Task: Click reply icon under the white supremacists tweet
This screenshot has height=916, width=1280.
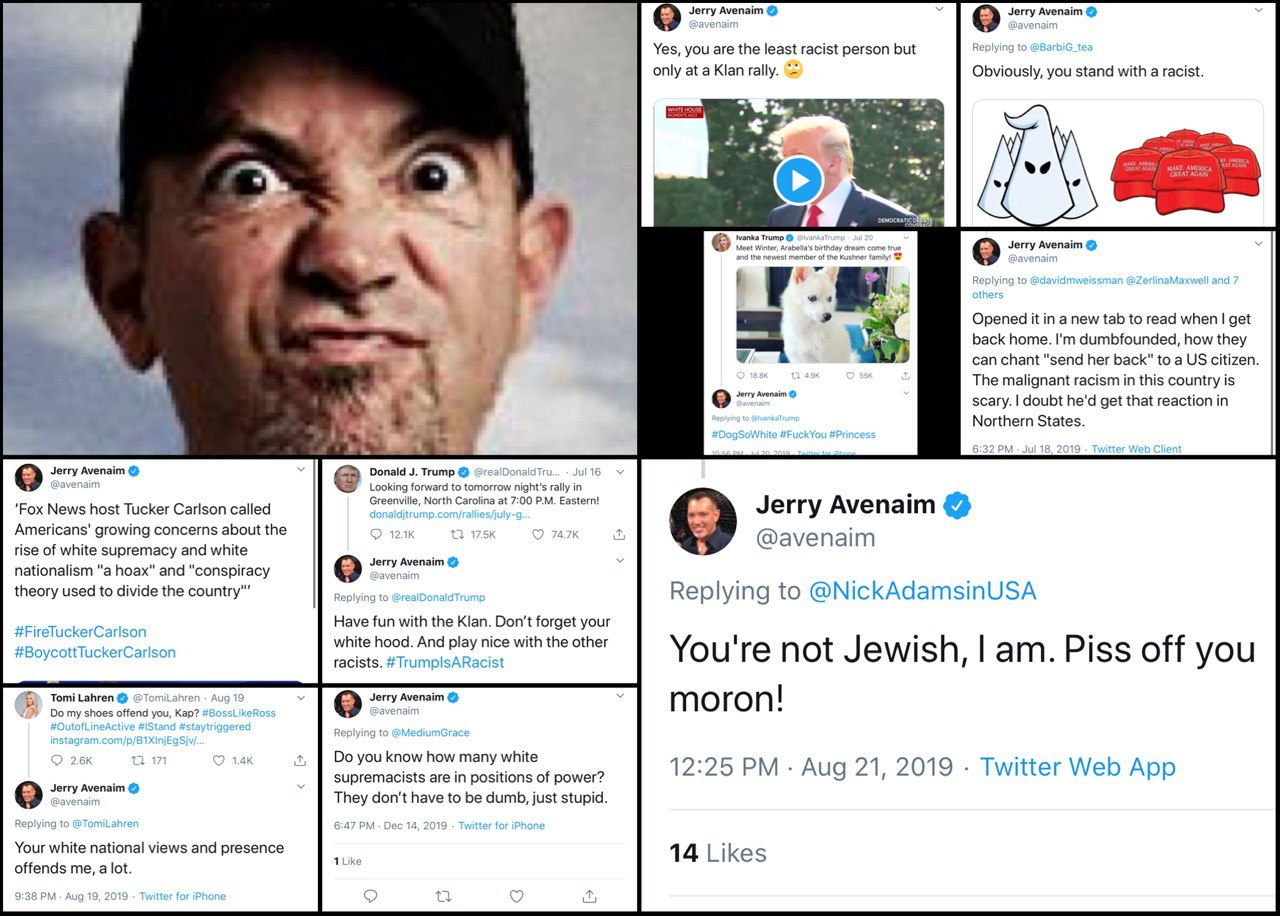Action: coord(370,896)
